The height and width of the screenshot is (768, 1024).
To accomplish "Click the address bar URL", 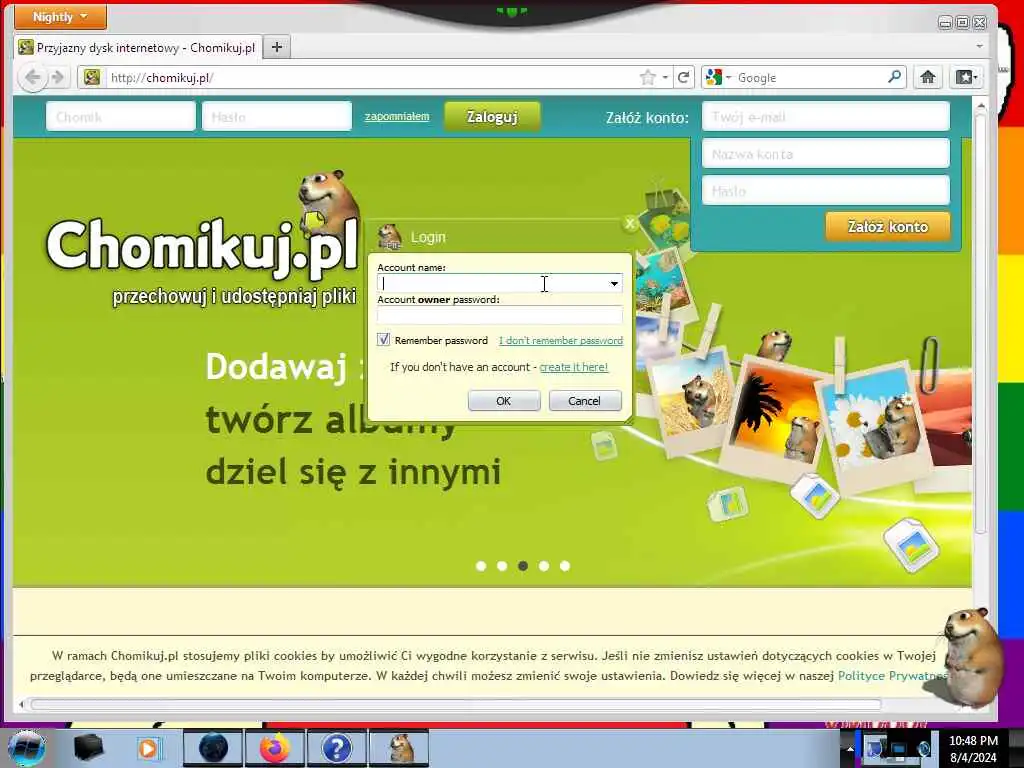I will 366,78.
